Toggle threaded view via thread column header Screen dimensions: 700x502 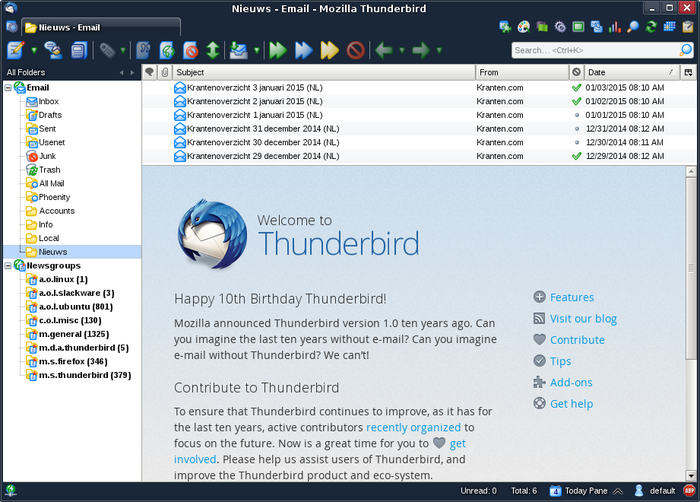[x=150, y=72]
